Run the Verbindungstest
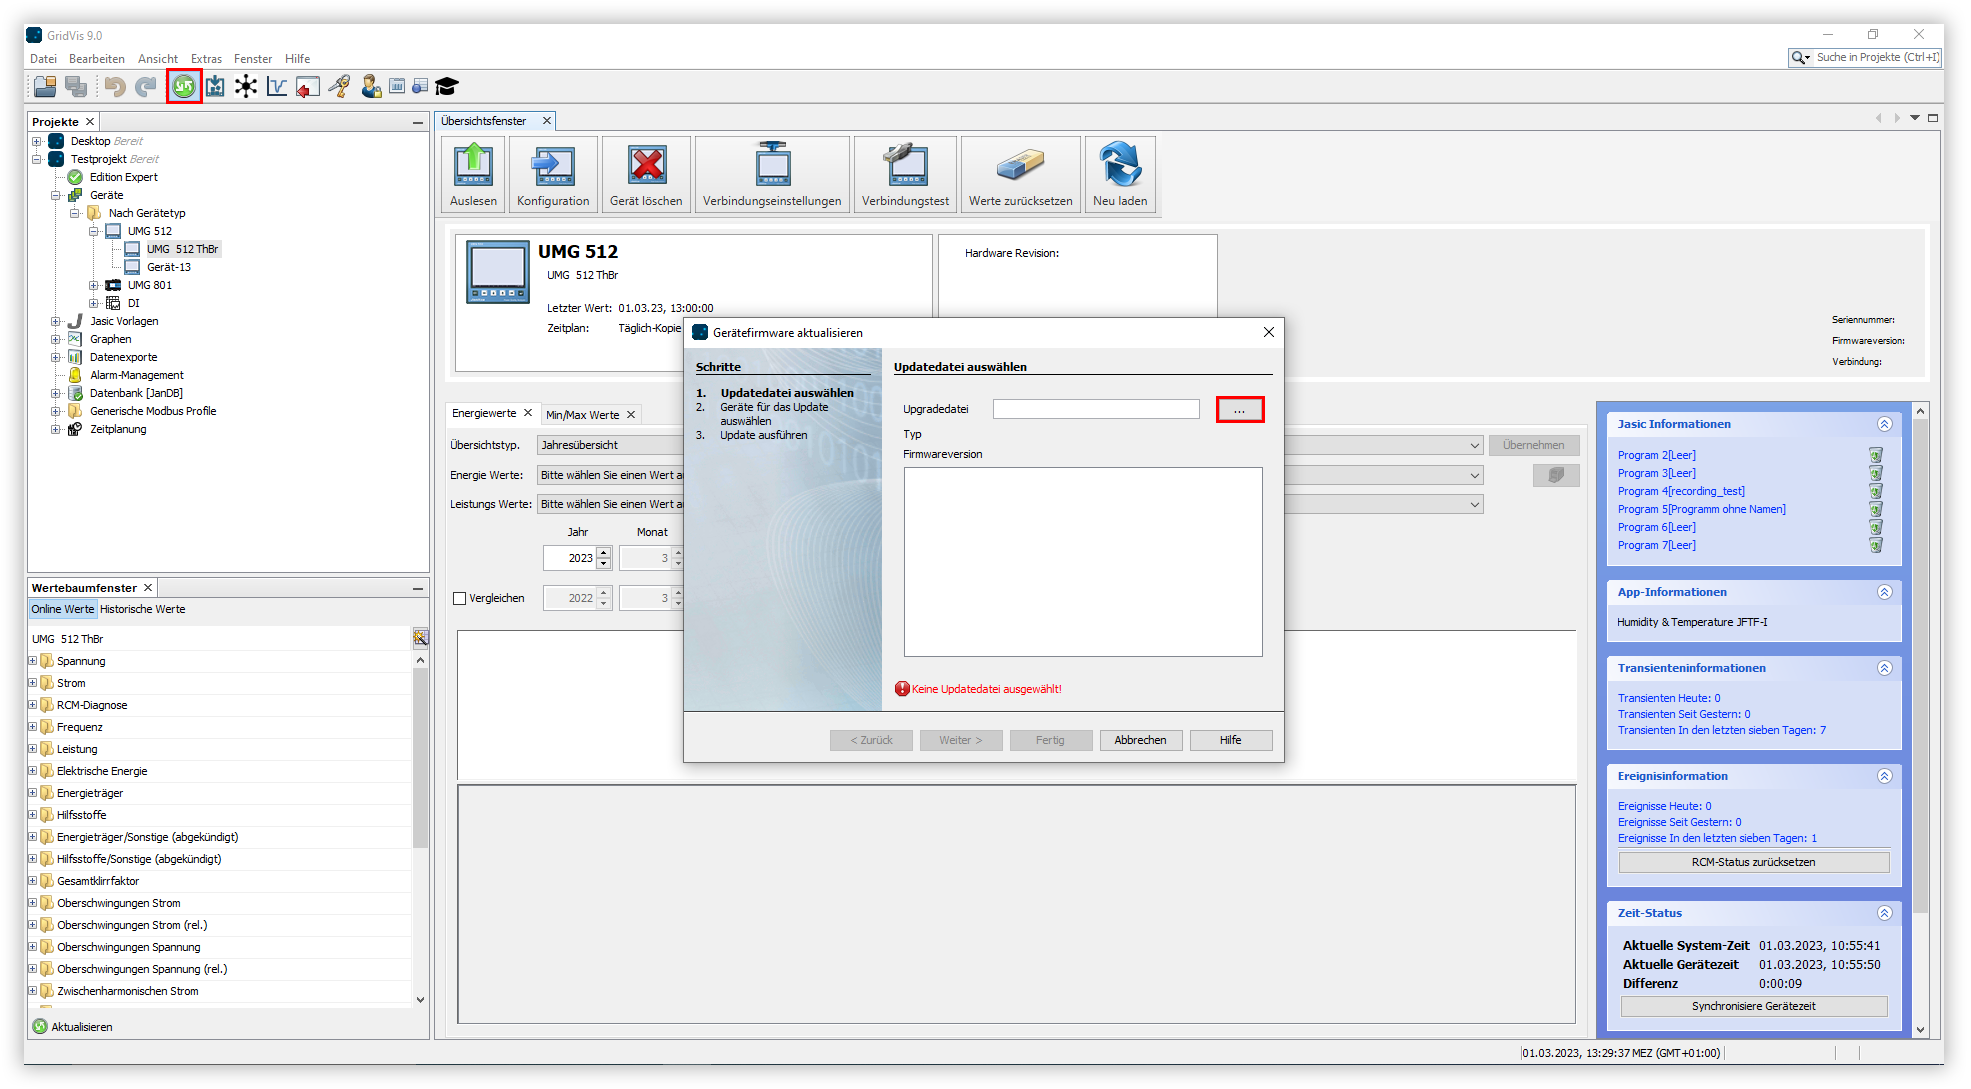1971x1089 pixels. click(x=905, y=175)
